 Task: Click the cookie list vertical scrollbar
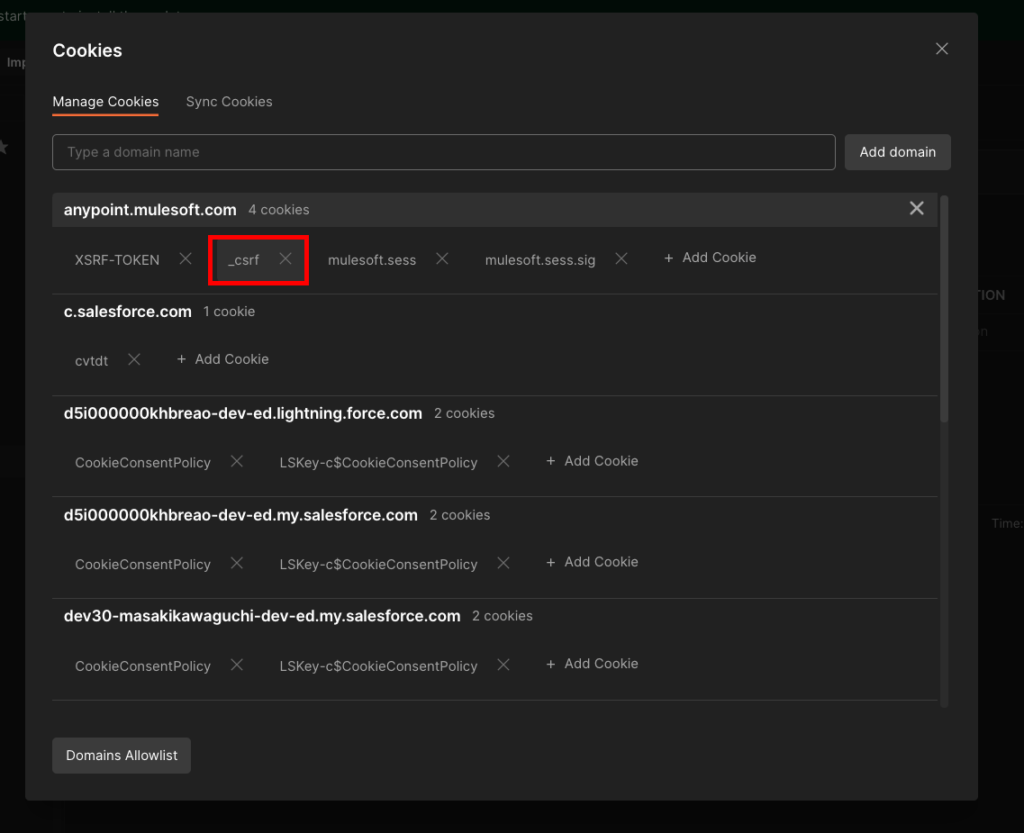pos(944,310)
